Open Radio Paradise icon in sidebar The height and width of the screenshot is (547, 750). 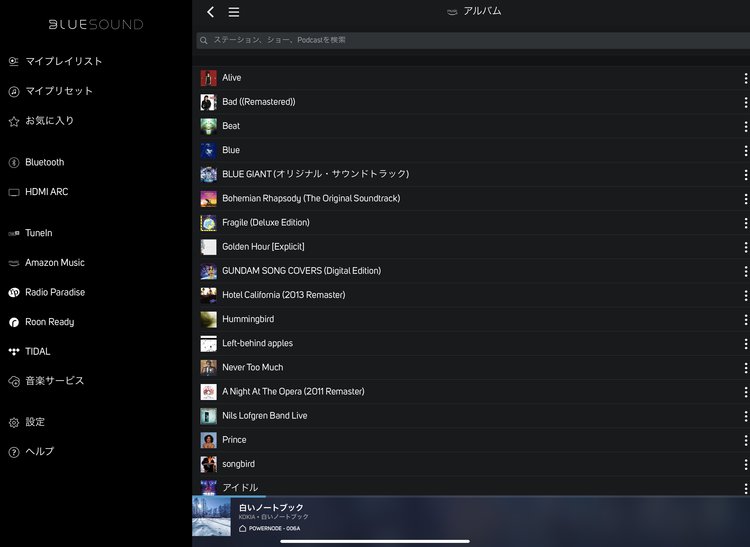(14, 293)
